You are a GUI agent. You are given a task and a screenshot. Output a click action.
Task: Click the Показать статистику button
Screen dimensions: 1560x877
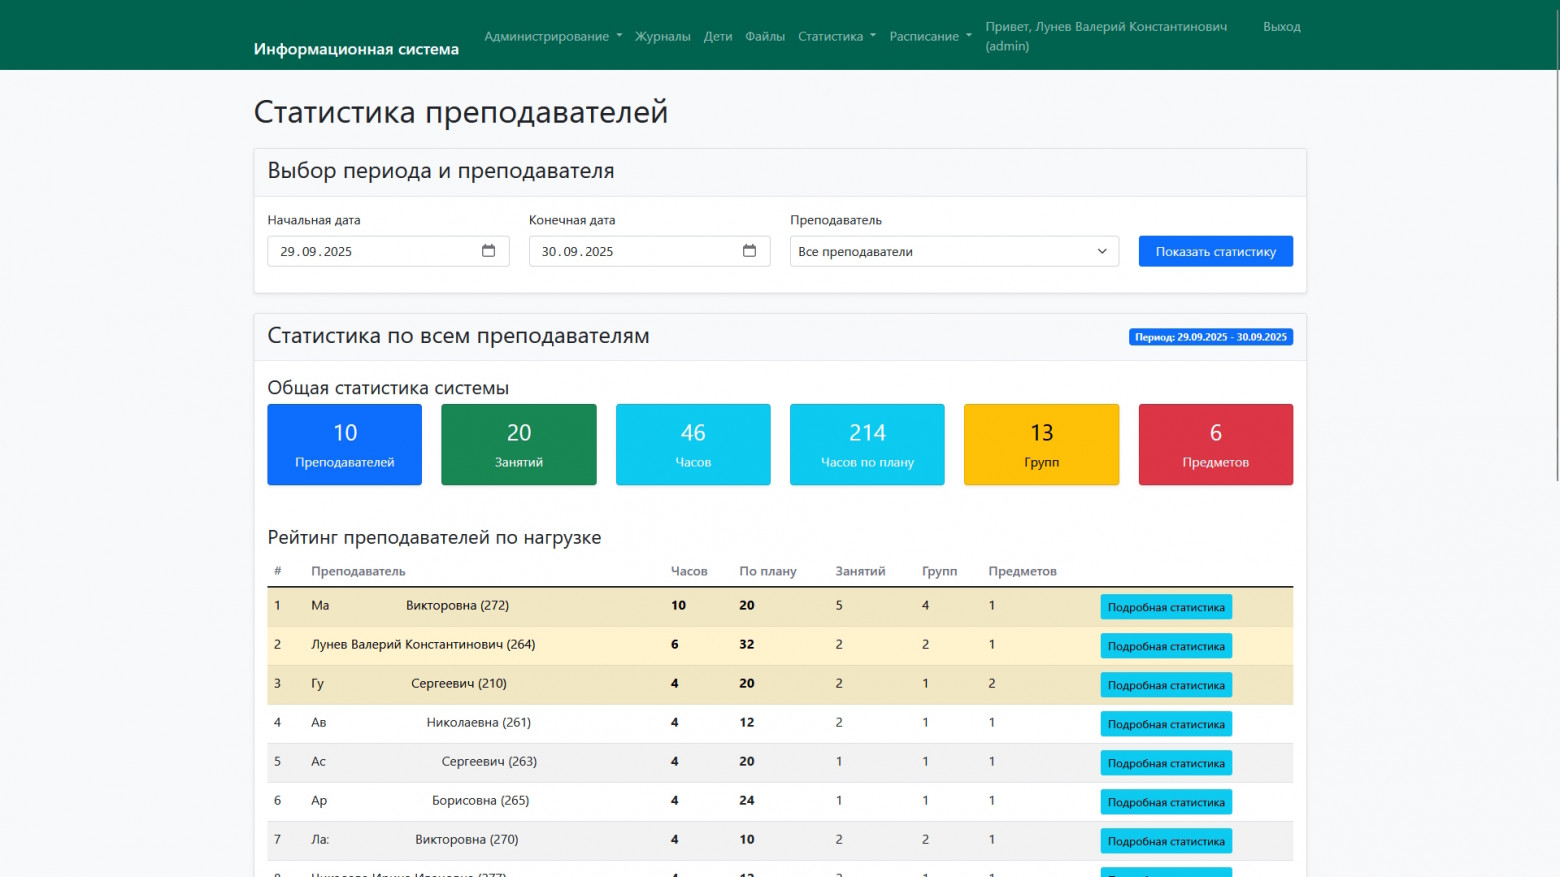pos(1215,251)
